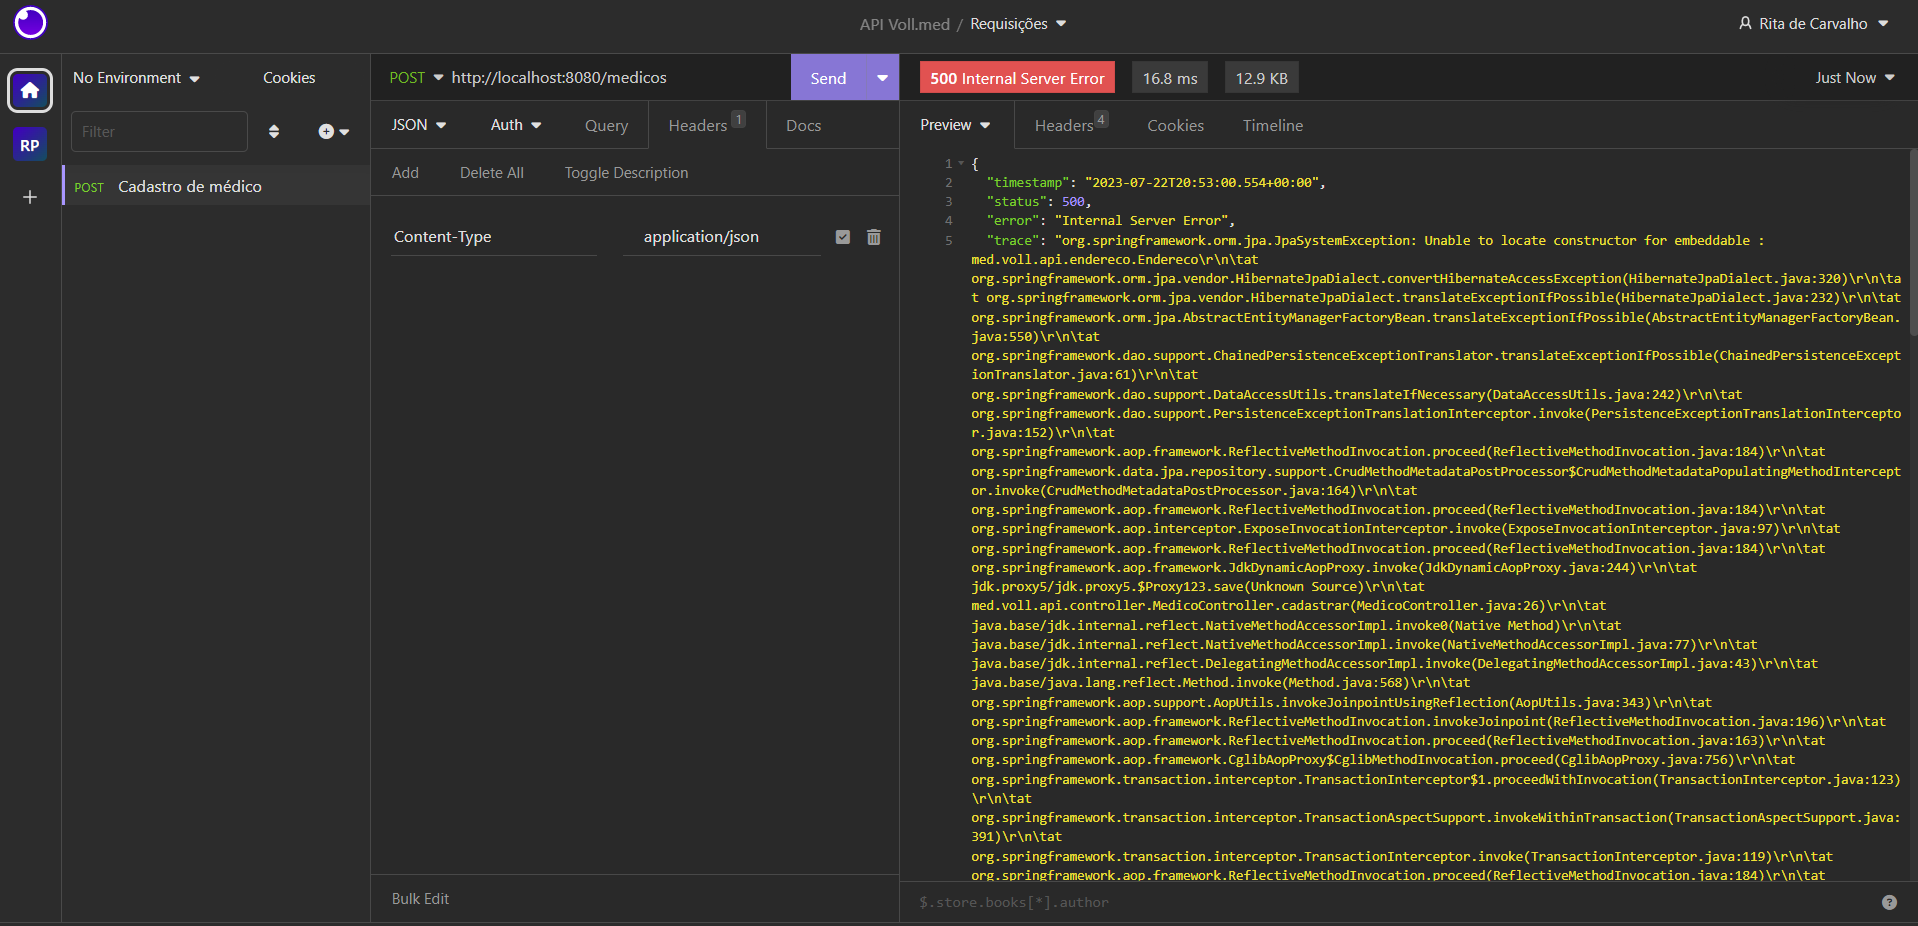1918x926 pixels.
Task: Select the request Headers tab
Action: pos(707,125)
